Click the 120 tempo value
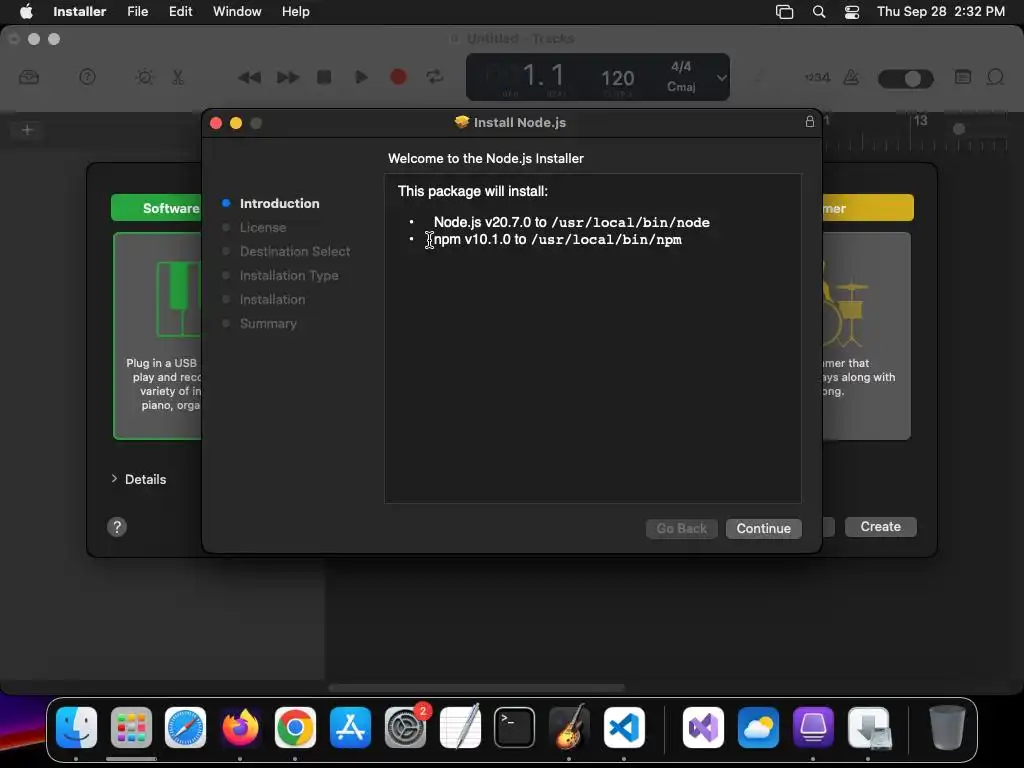Viewport: 1024px width, 768px height. pyautogui.click(x=617, y=78)
